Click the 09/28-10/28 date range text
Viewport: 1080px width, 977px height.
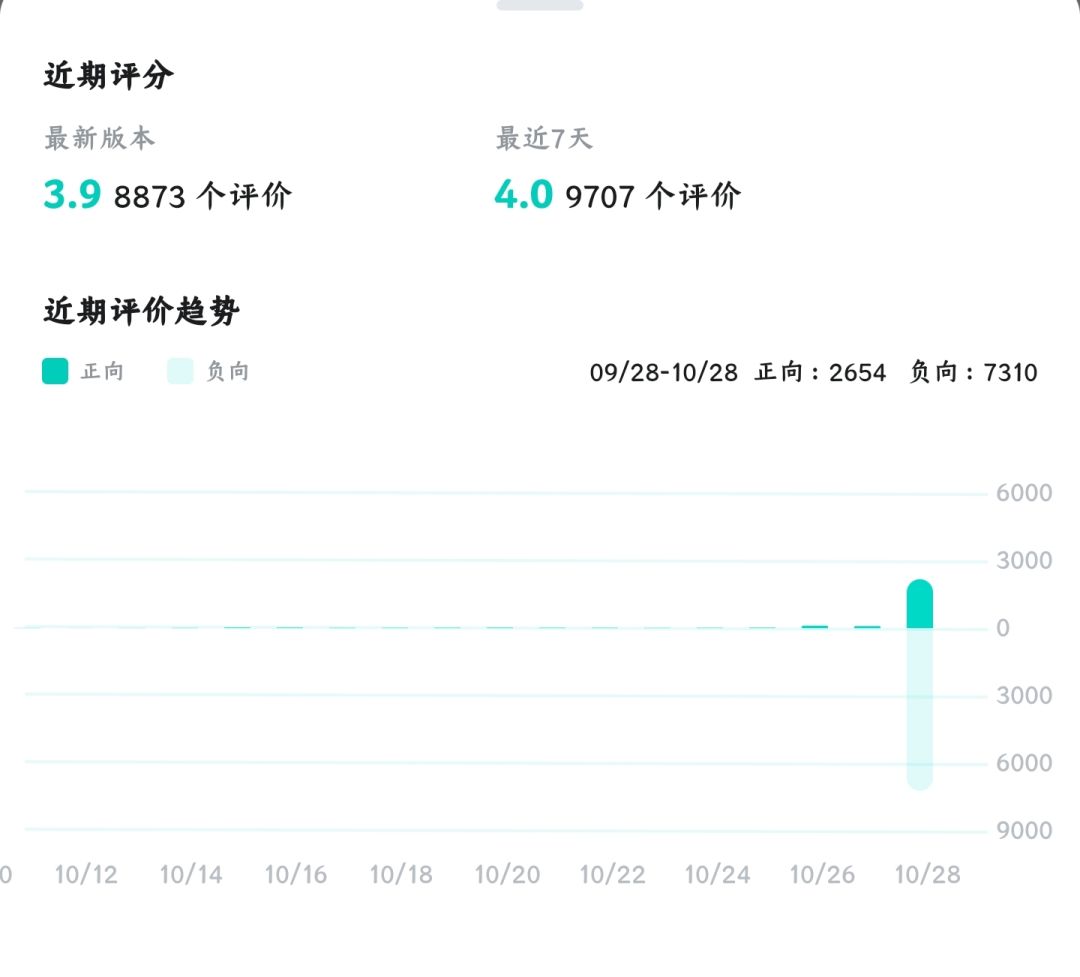[663, 372]
